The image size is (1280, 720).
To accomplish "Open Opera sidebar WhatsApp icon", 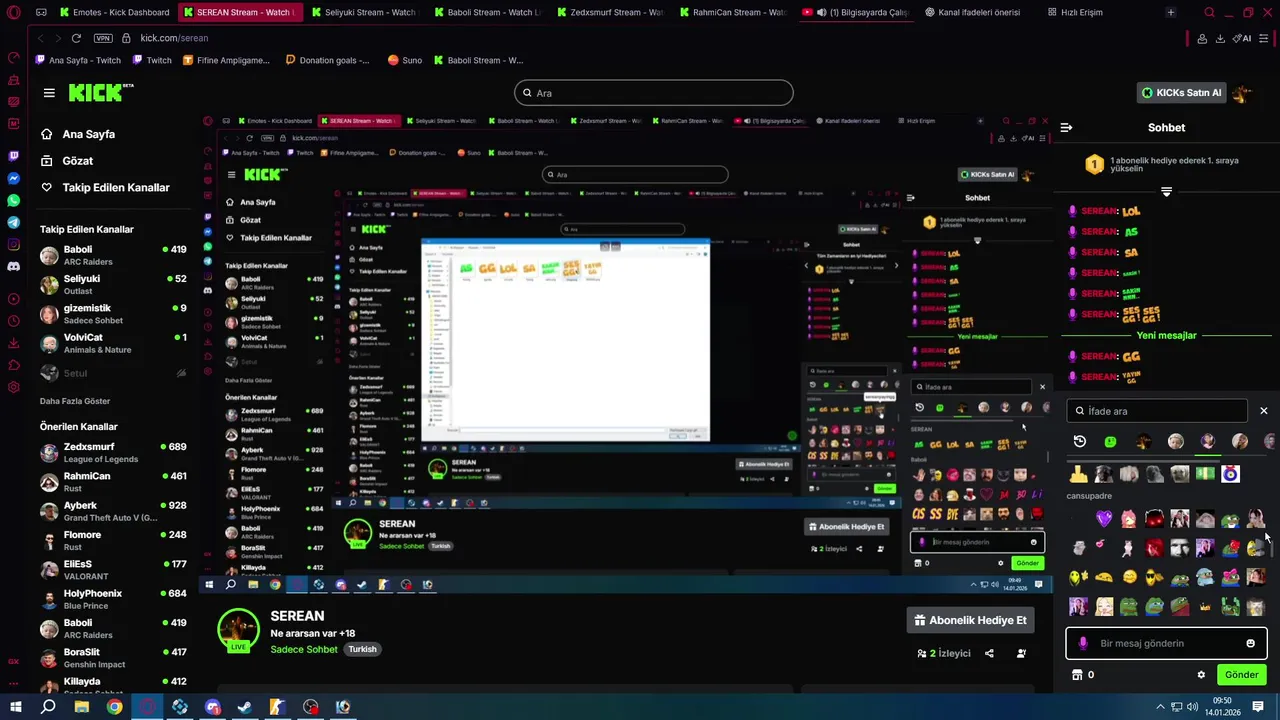I will click(x=13, y=200).
